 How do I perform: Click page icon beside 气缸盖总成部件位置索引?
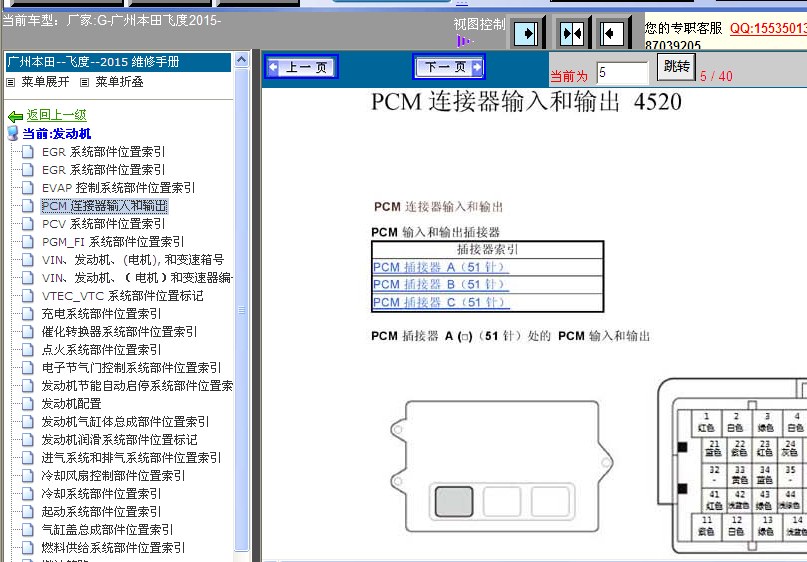[x=28, y=530]
